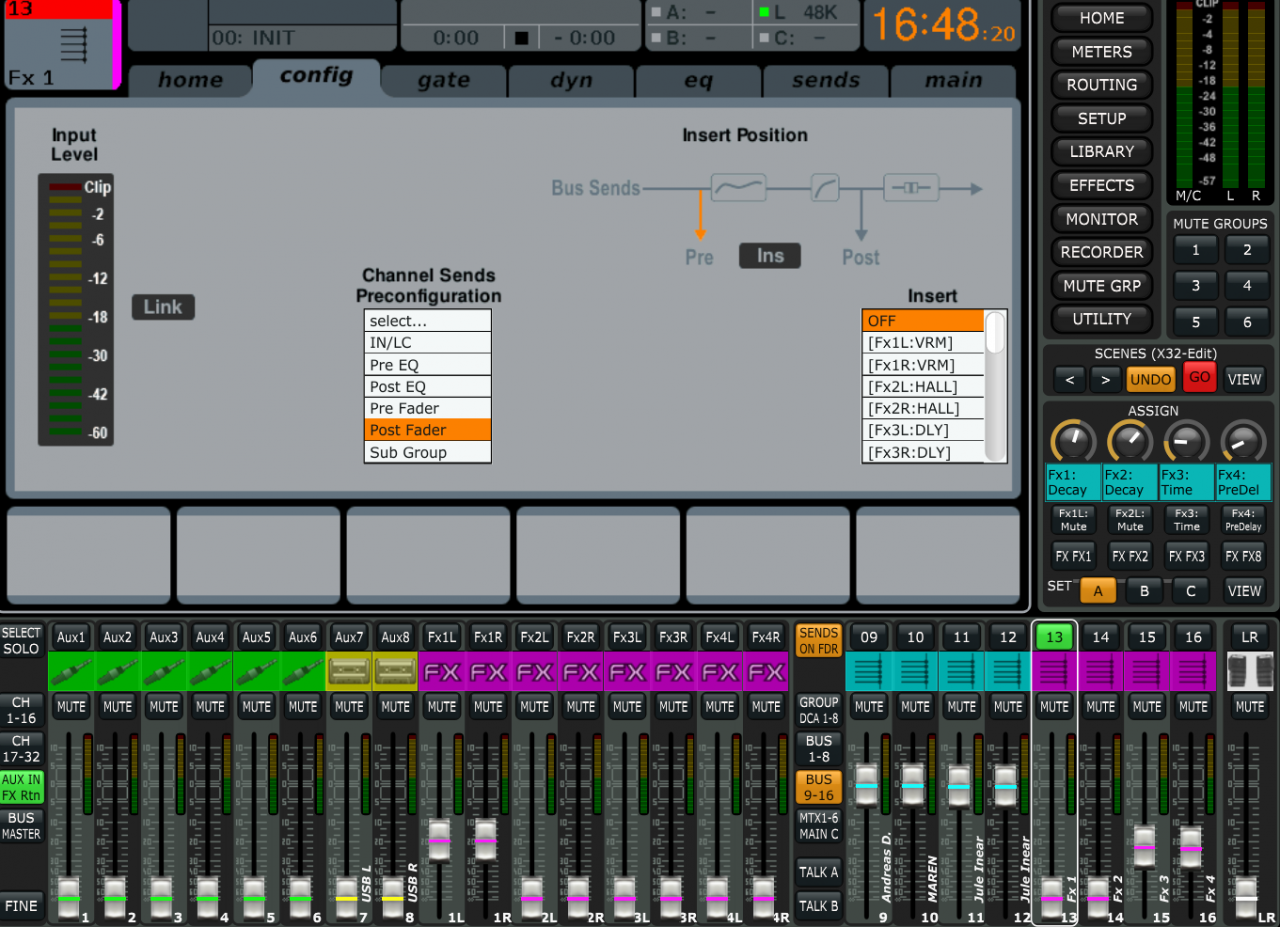The width and height of the screenshot is (1280, 927).
Task: Click the bus 09 cyan channel icon
Action: (869, 672)
